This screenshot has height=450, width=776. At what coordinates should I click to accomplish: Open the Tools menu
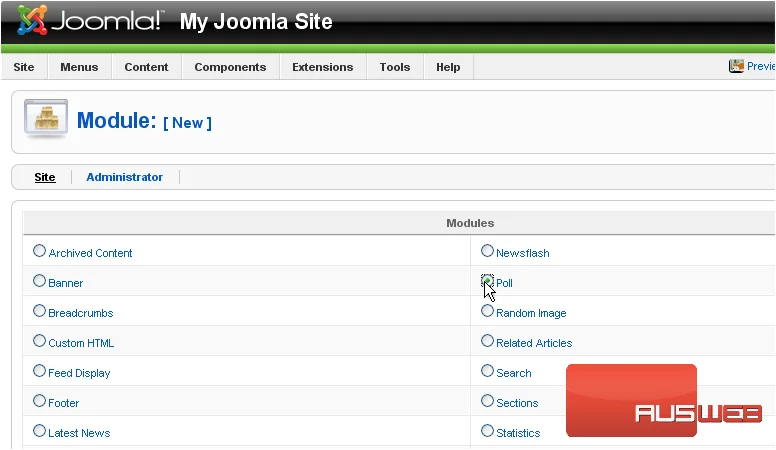click(395, 67)
